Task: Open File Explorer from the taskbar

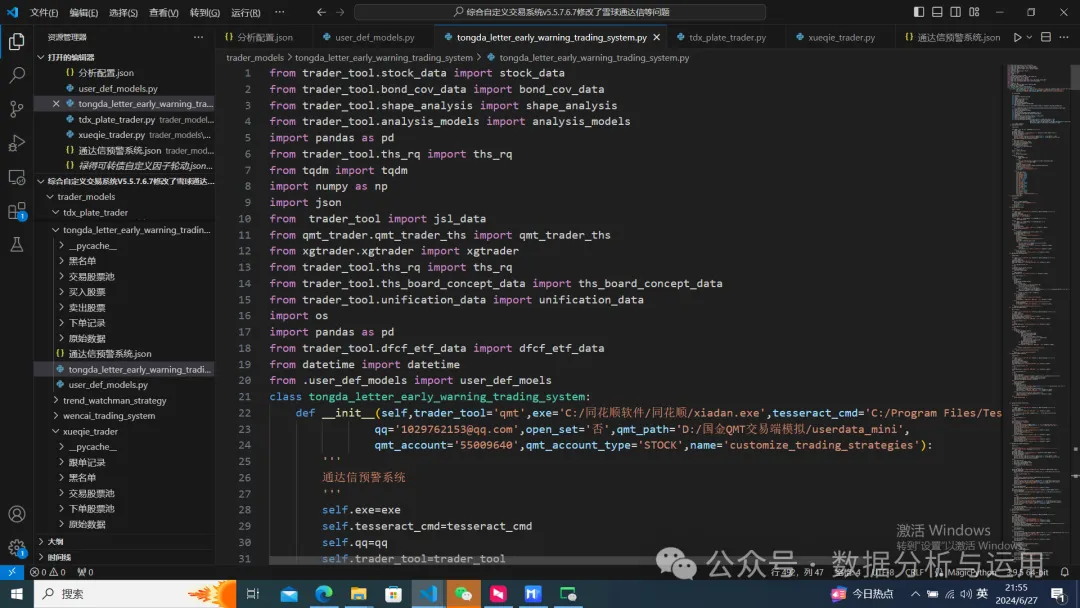Action: point(359,594)
